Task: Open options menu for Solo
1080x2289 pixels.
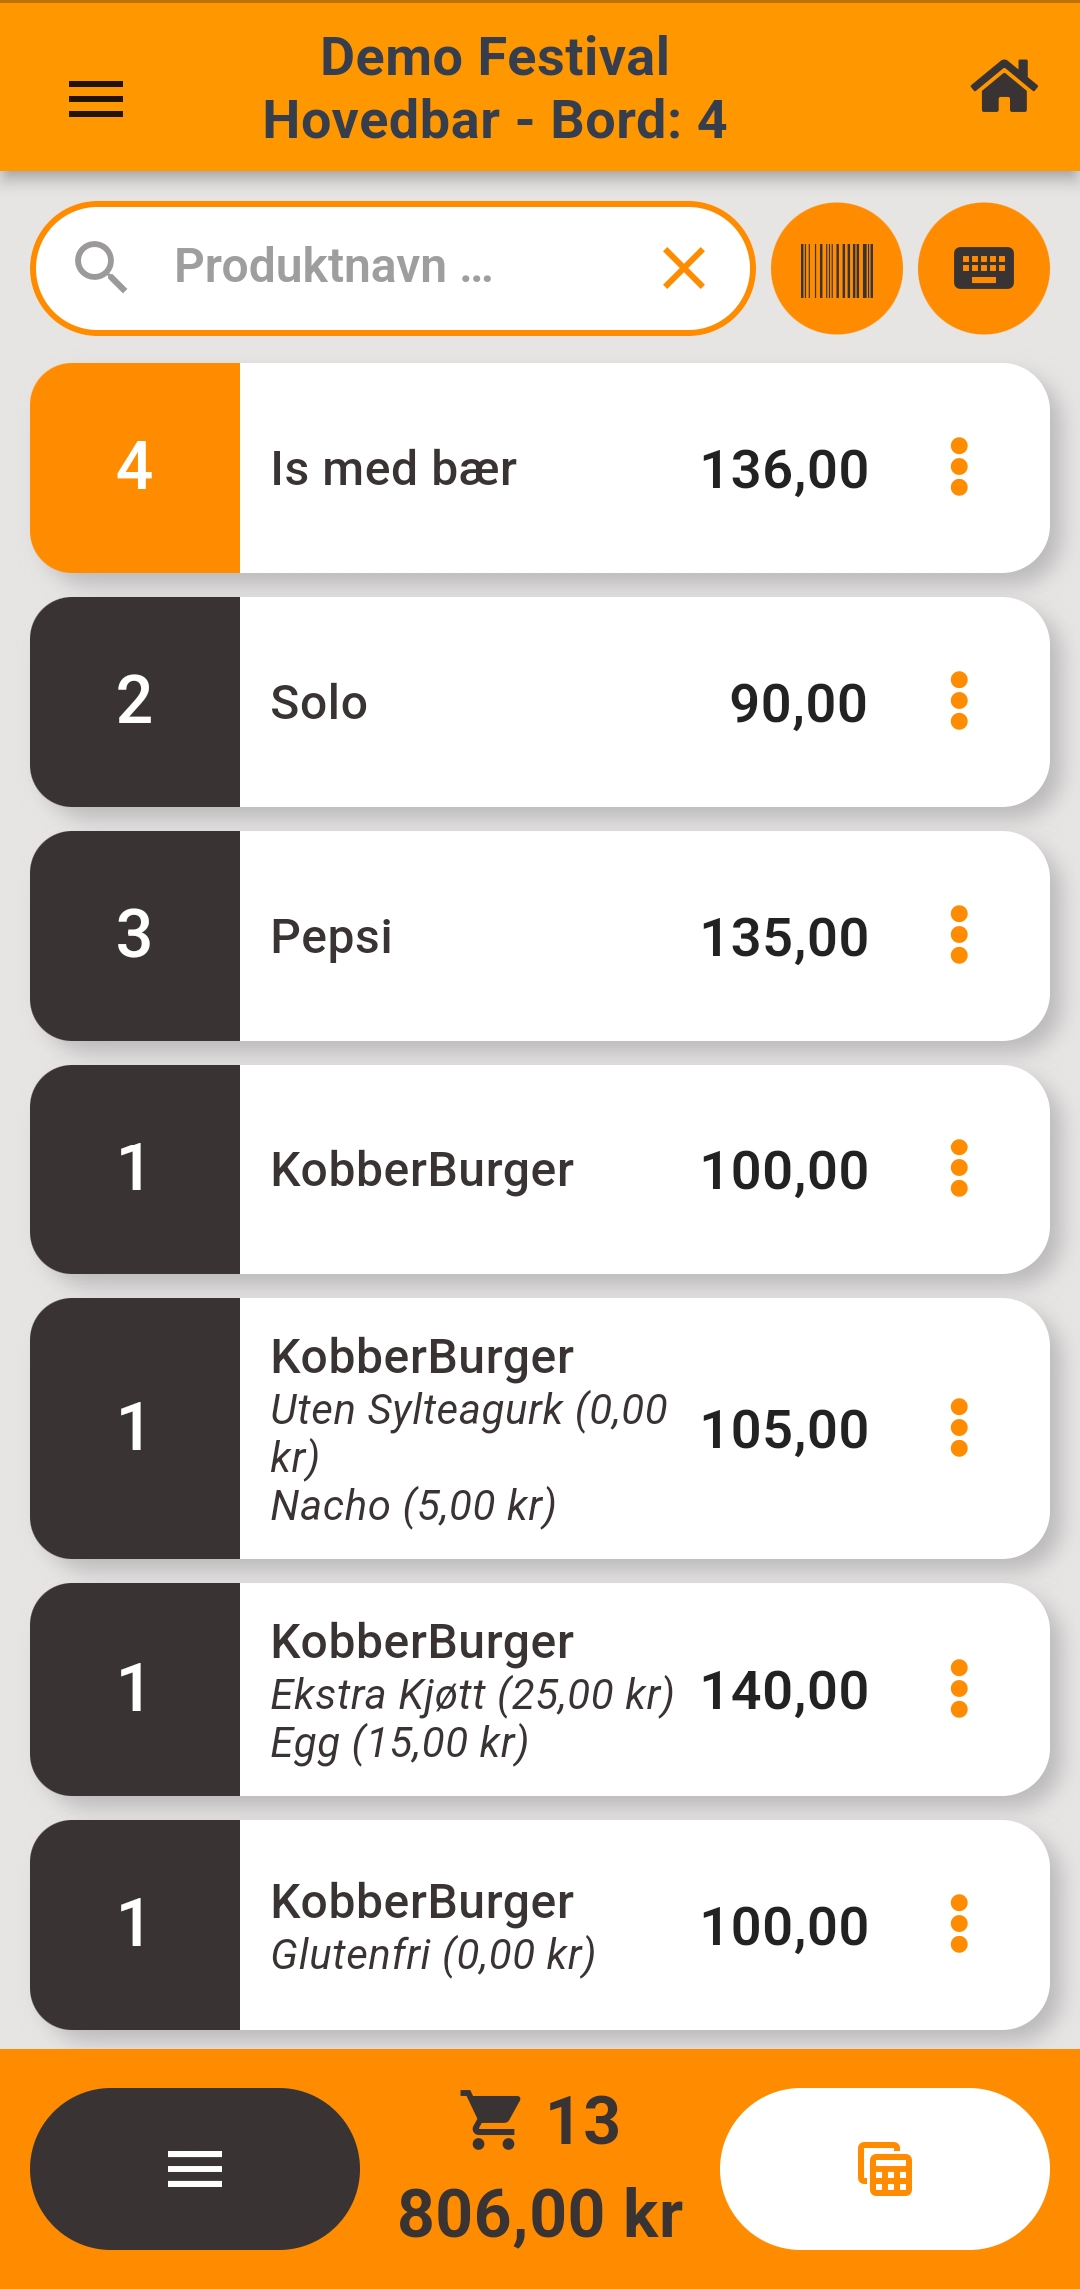Action: tap(959, 701)
